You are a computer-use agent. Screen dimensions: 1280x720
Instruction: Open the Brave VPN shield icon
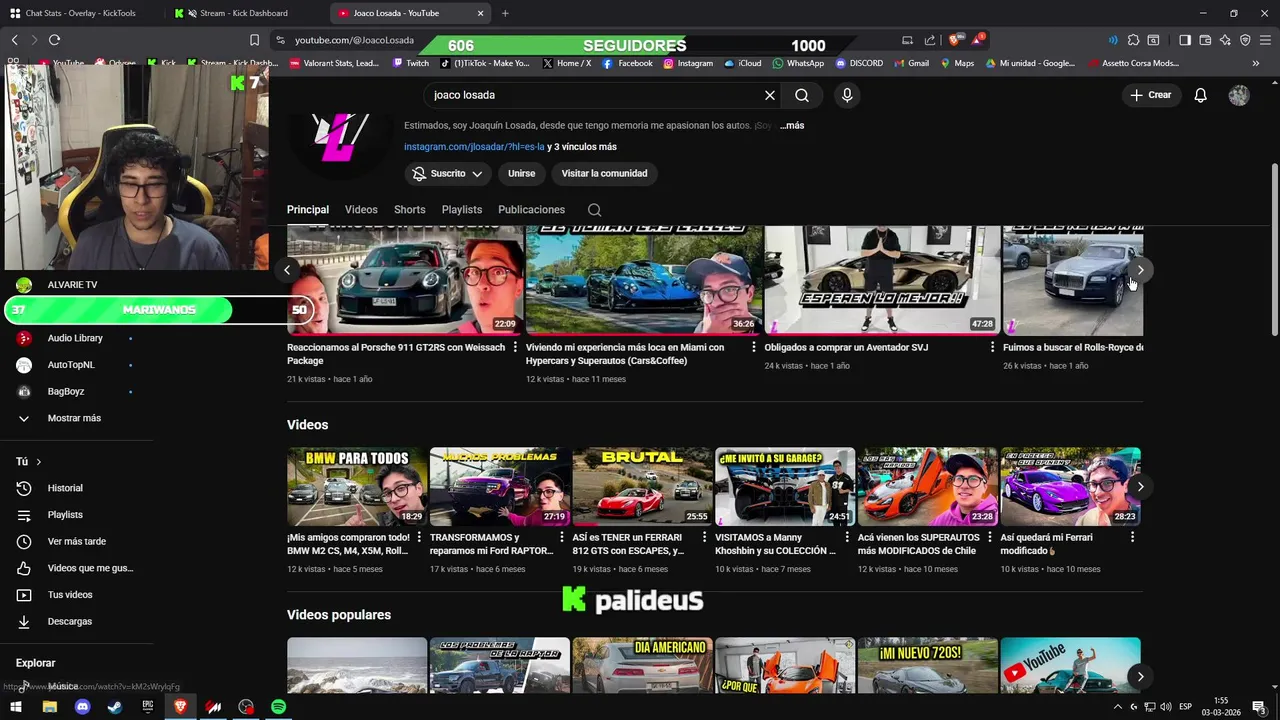tap(1245, 40)
